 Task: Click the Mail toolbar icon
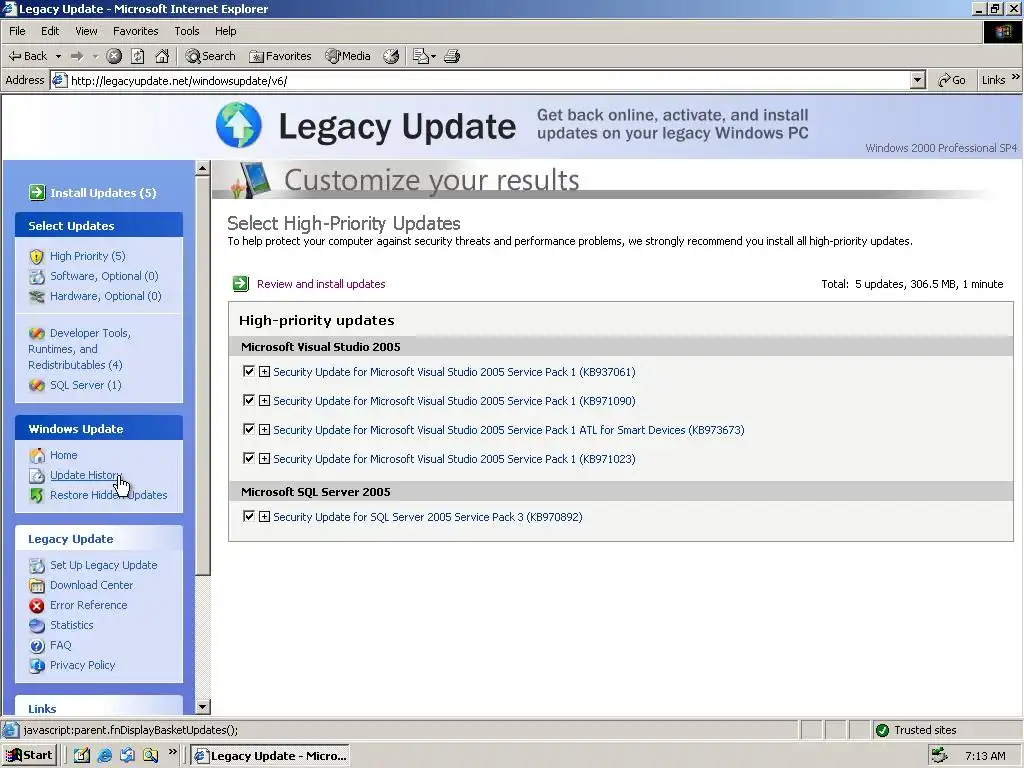coord(424,56)
